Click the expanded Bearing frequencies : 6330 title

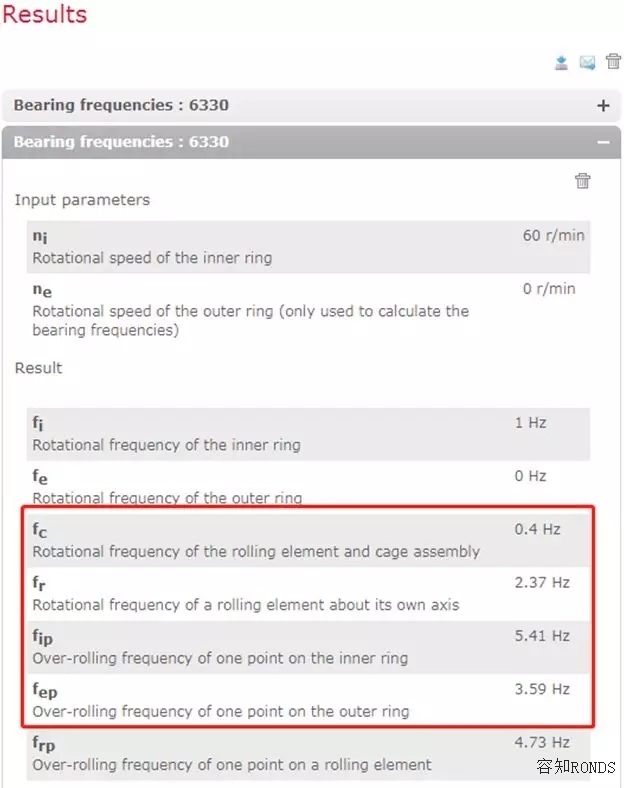[121, 142]
